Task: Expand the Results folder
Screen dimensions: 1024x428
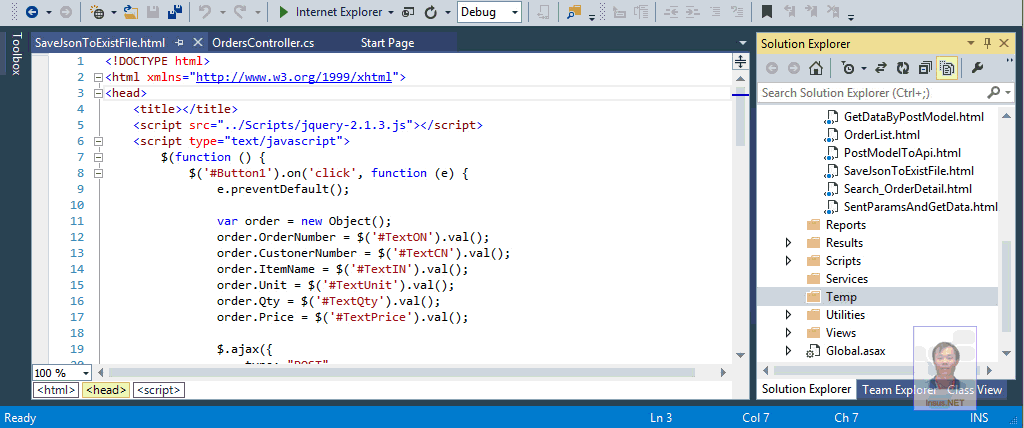Action: [788, 242]
